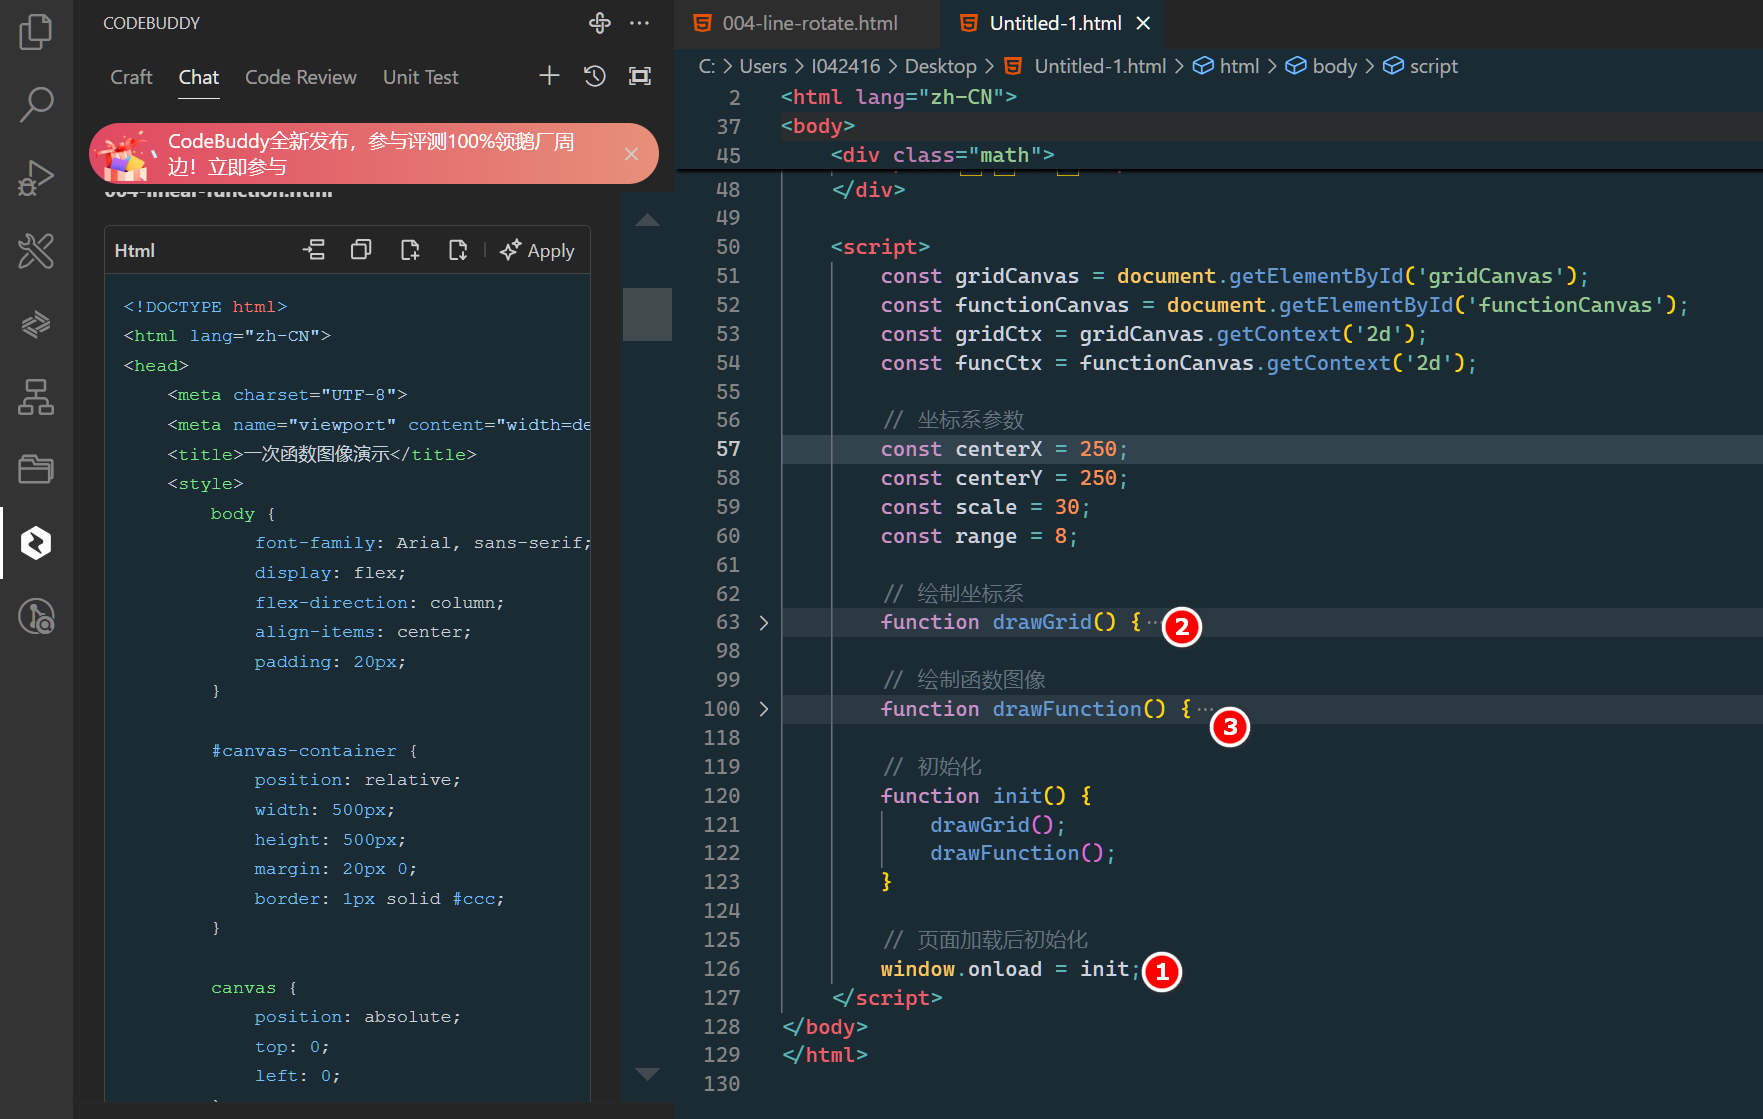Click the Html language label on the code block
The height and width of the screenshot is (1119, 1763).
click(135, 250)
